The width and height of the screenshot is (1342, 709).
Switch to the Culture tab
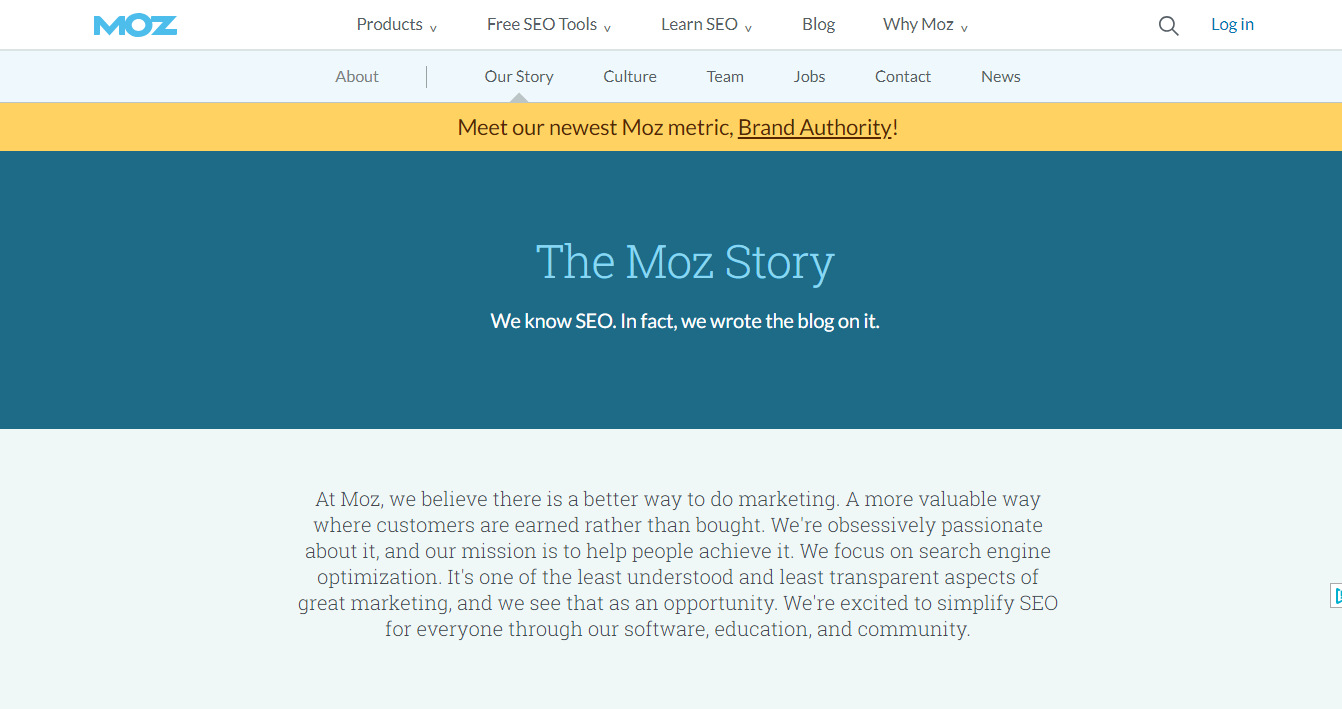629,76
